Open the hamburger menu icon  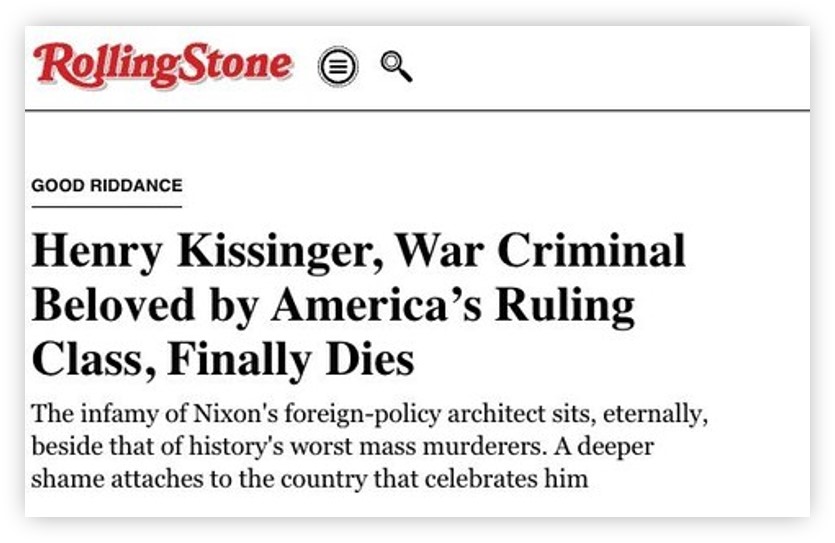point(338,67)
